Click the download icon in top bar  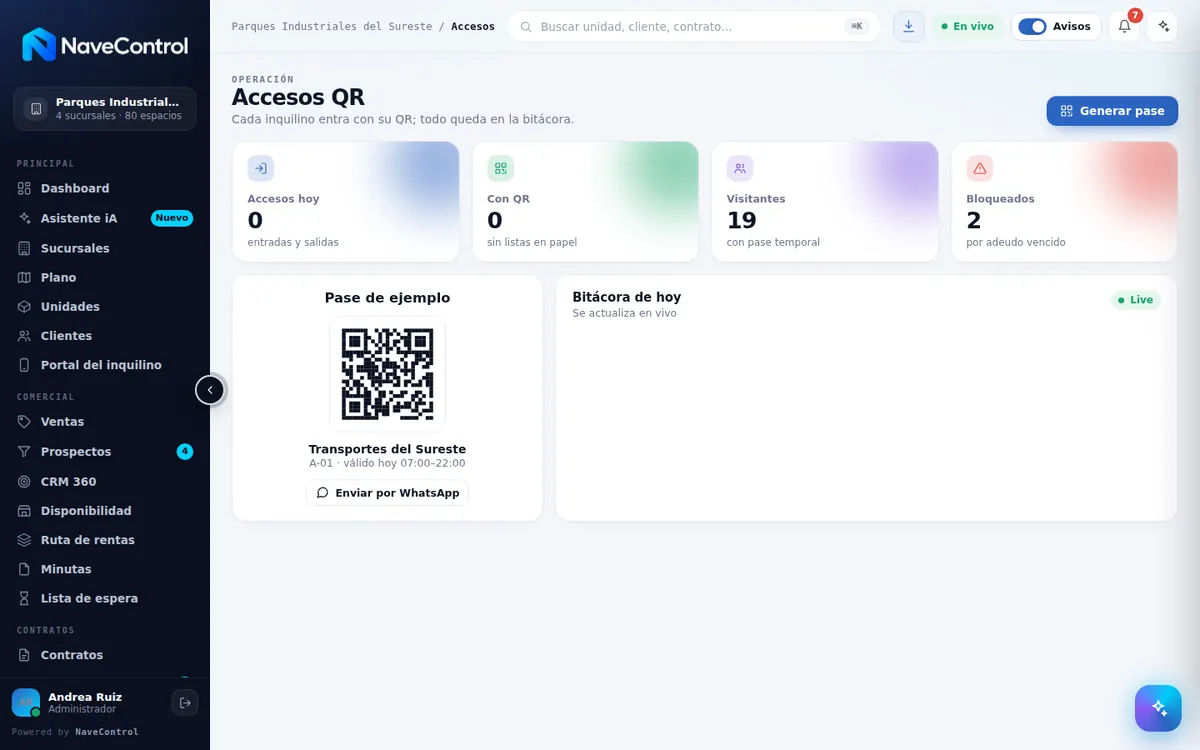[x=908, y=27]
